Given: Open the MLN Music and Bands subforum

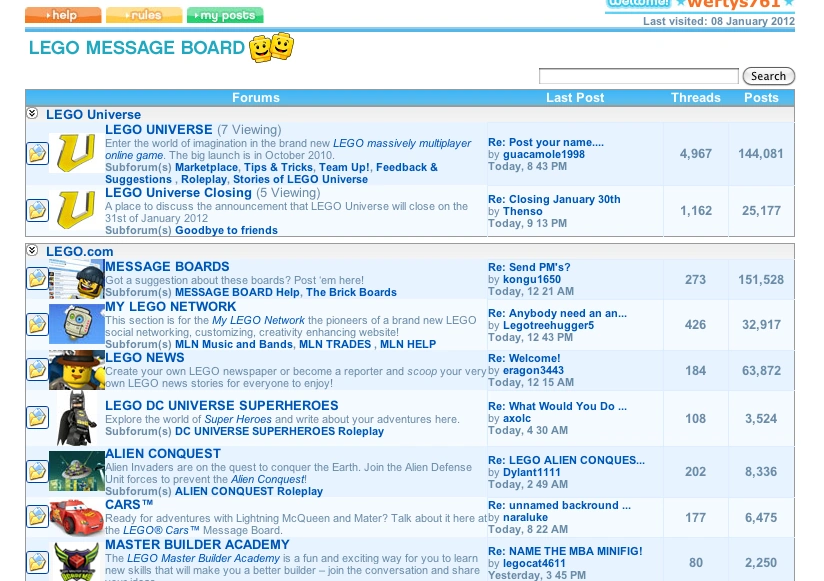Looking at the screenshot, I should [234, 344].
